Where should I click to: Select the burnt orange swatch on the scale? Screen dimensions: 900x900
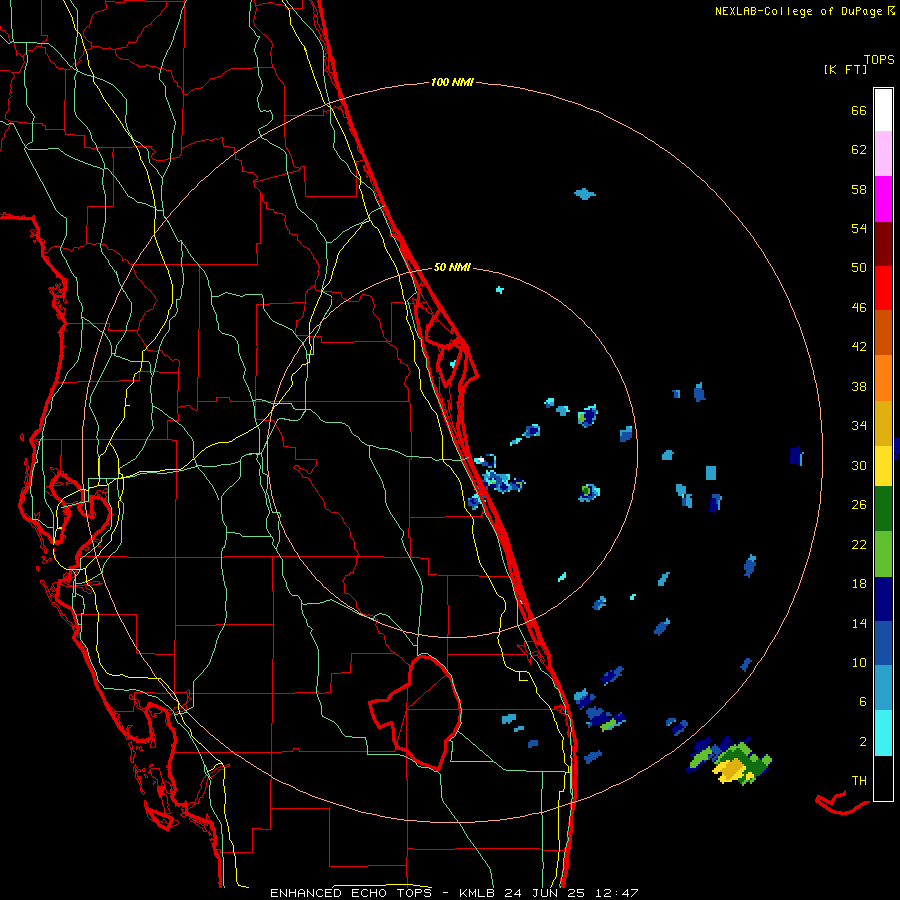click(x=883, y=333)
